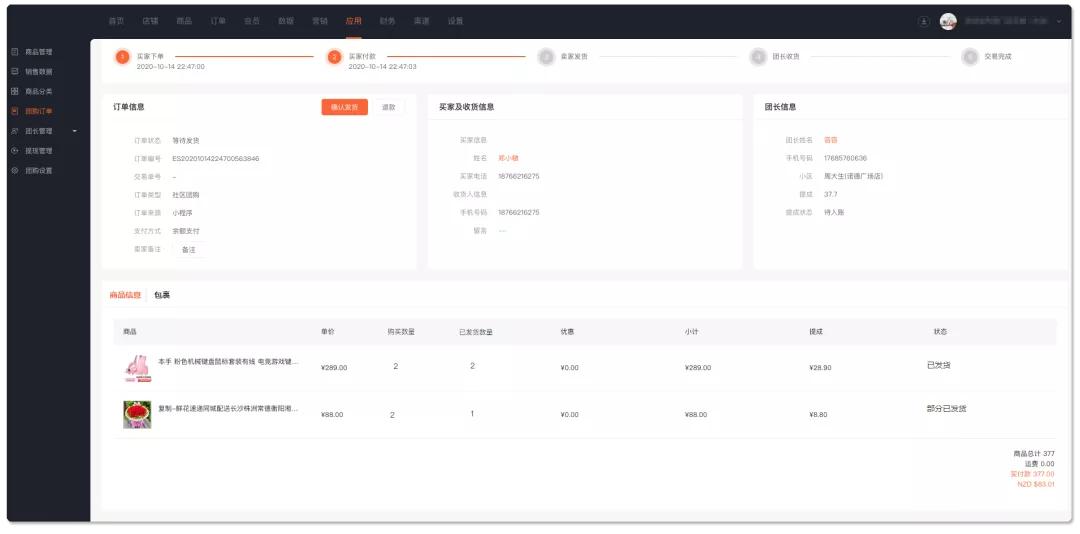This screenshot has width=1080, height=534.
Task: Click community name 周大生(诺德广场店)
Action: [853, 176]
